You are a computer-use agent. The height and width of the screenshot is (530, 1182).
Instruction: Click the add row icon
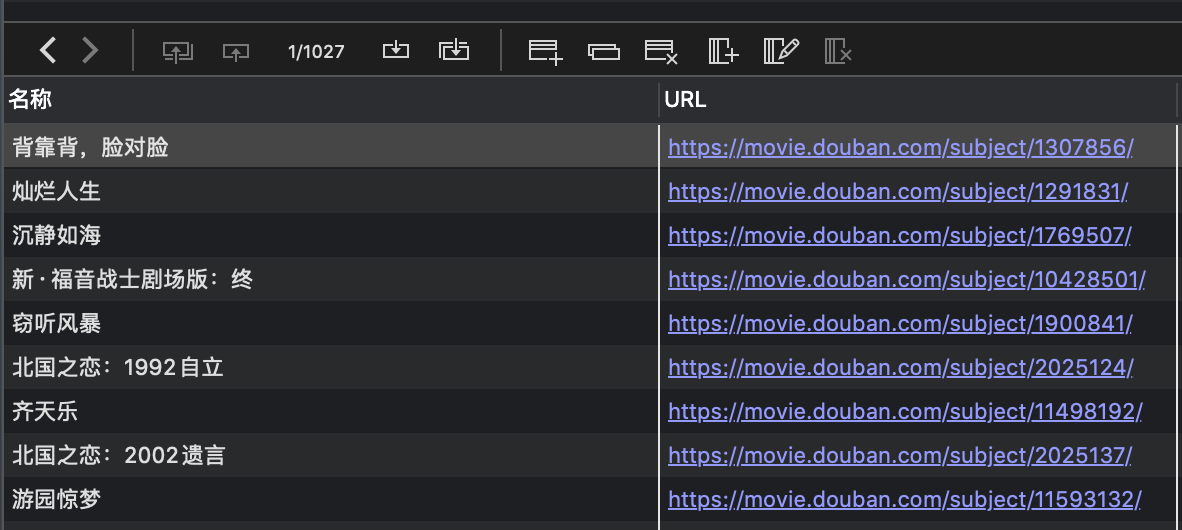(x=545, y=51)
